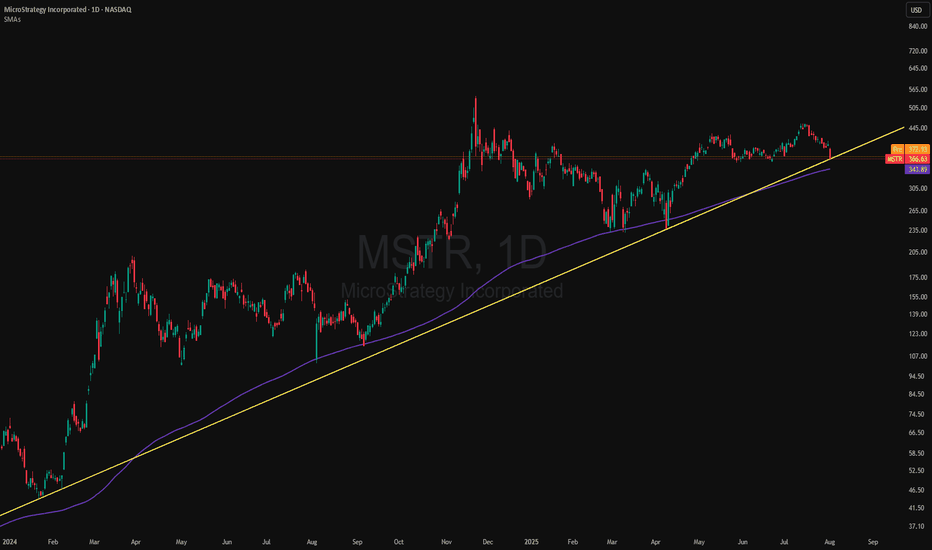
Task: Click the 37.10 price axis label
Action: [x=918, y=527]
